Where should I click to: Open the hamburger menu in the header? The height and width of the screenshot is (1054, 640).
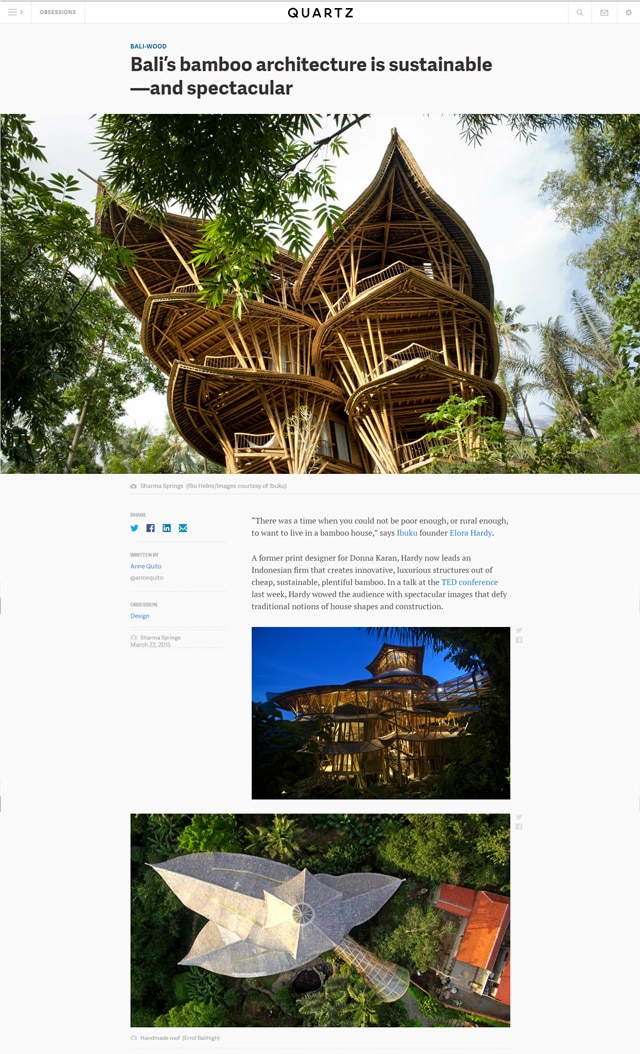click(x=15, y=12)
